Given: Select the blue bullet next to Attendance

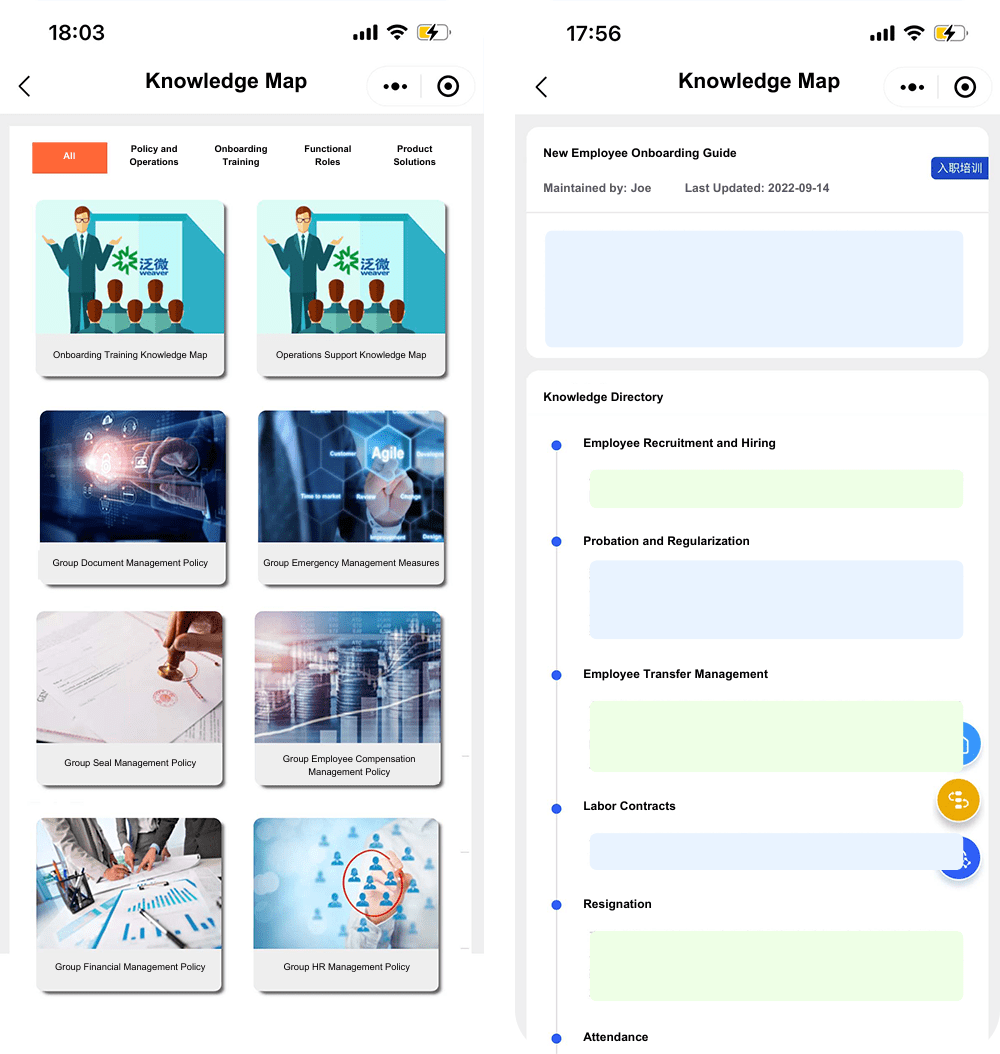Looking at the screenshot, I should click(x=556, y=1038).
